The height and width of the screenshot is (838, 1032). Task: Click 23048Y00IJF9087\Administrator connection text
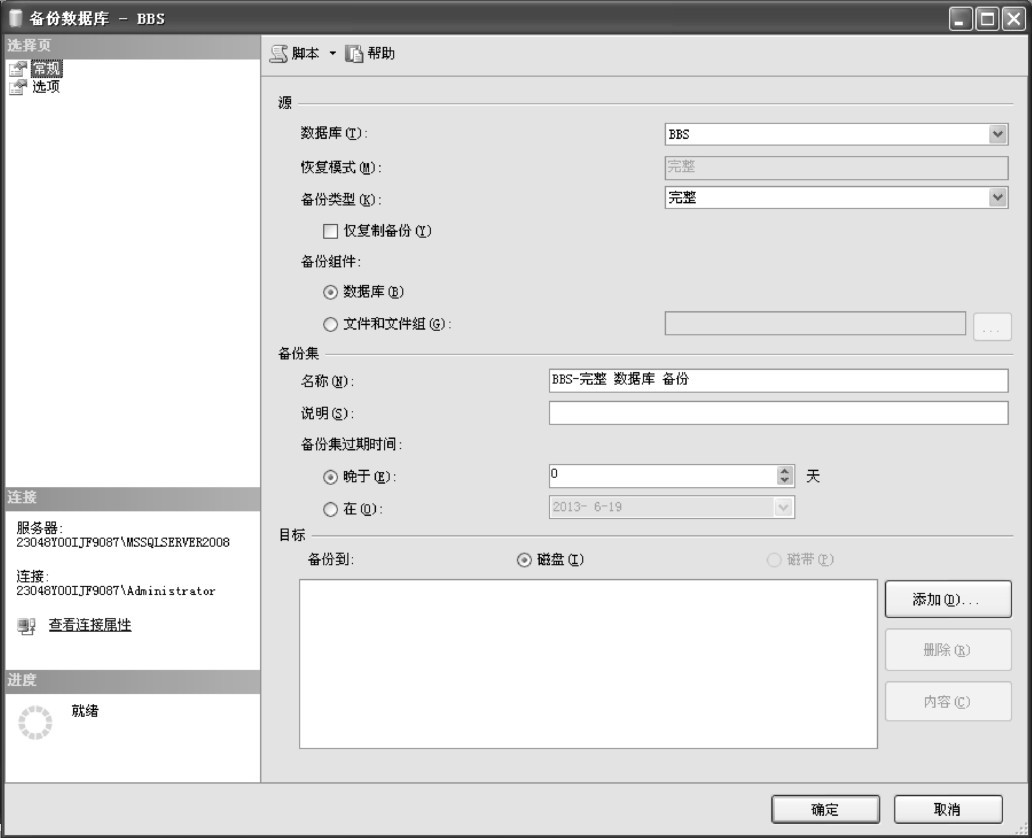click(x=116, y=591)
